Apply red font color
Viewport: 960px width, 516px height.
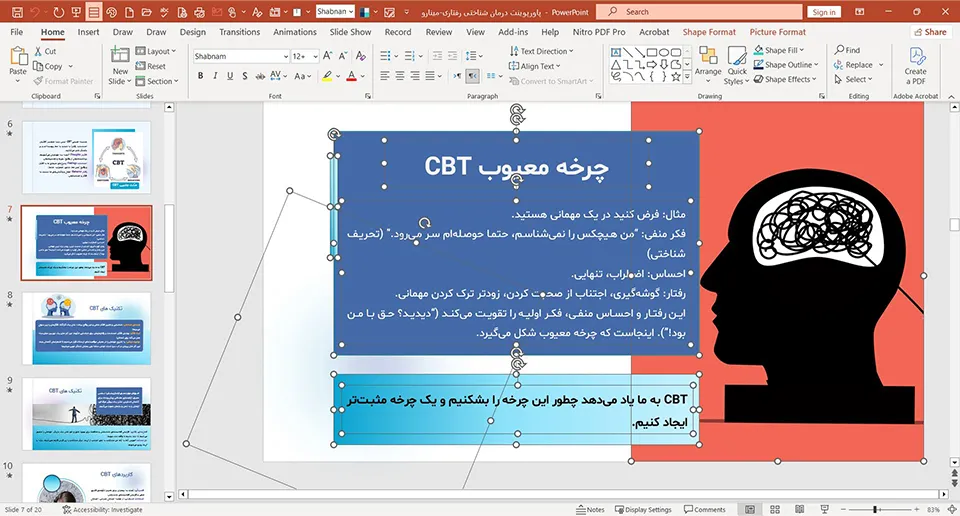pos(351,76)
